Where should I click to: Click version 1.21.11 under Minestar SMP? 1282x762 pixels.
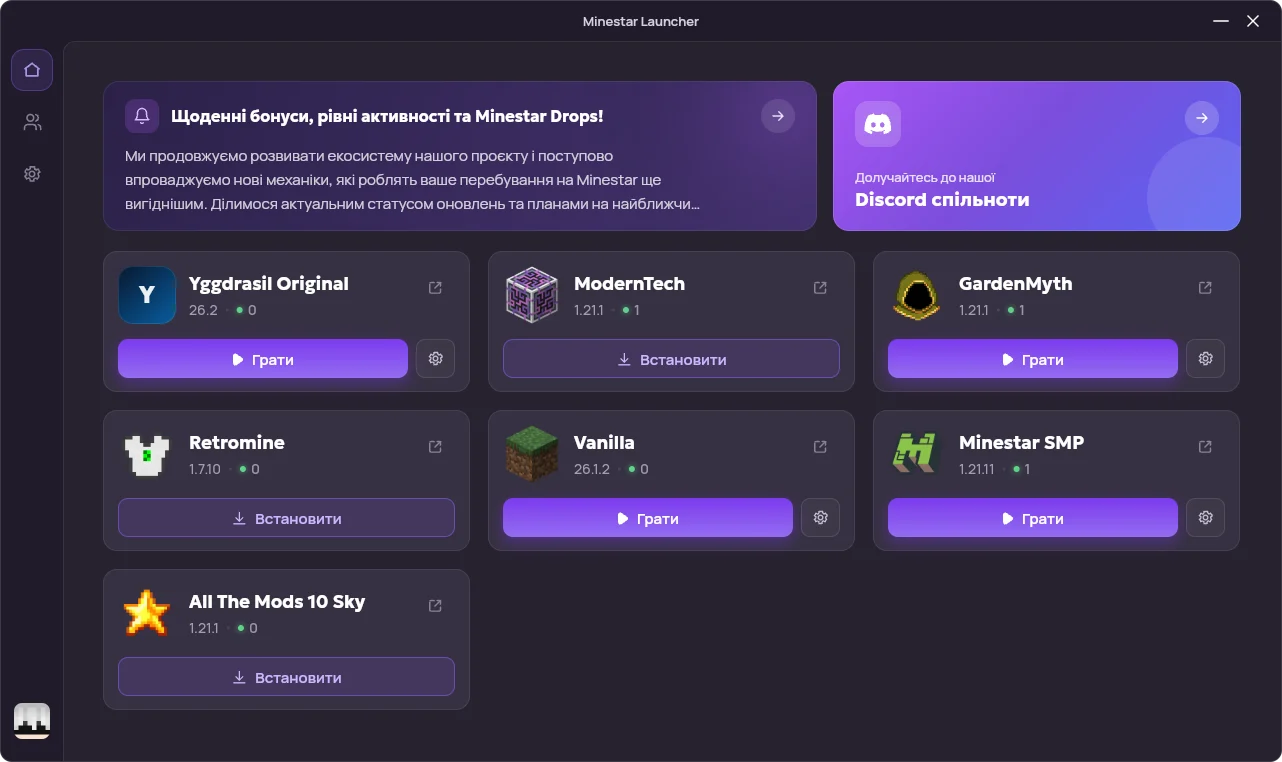point(976,469)
